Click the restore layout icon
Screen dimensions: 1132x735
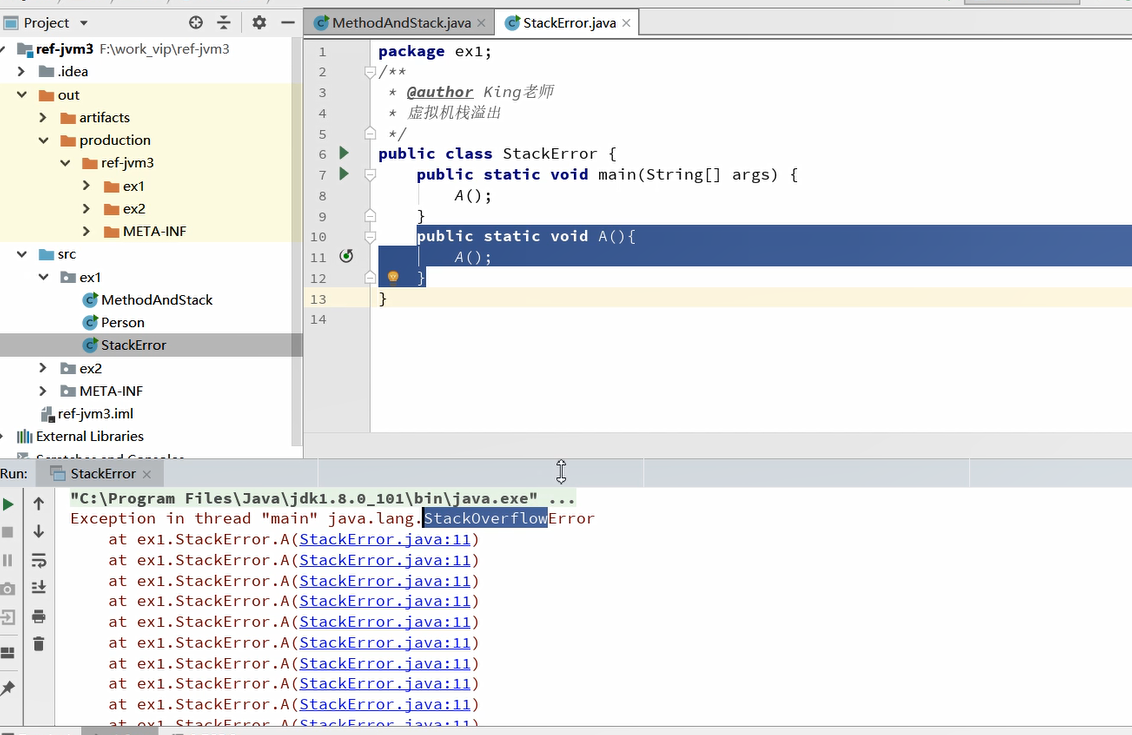tap(8, 653)
